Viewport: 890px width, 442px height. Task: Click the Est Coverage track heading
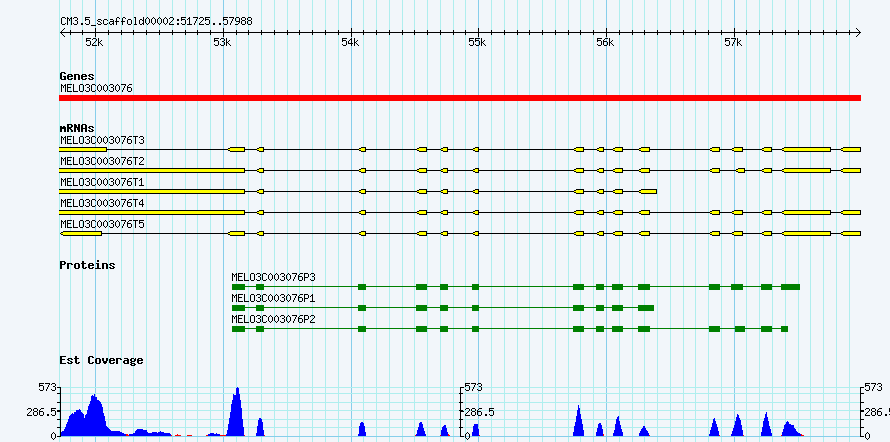[x=102, y=360]
